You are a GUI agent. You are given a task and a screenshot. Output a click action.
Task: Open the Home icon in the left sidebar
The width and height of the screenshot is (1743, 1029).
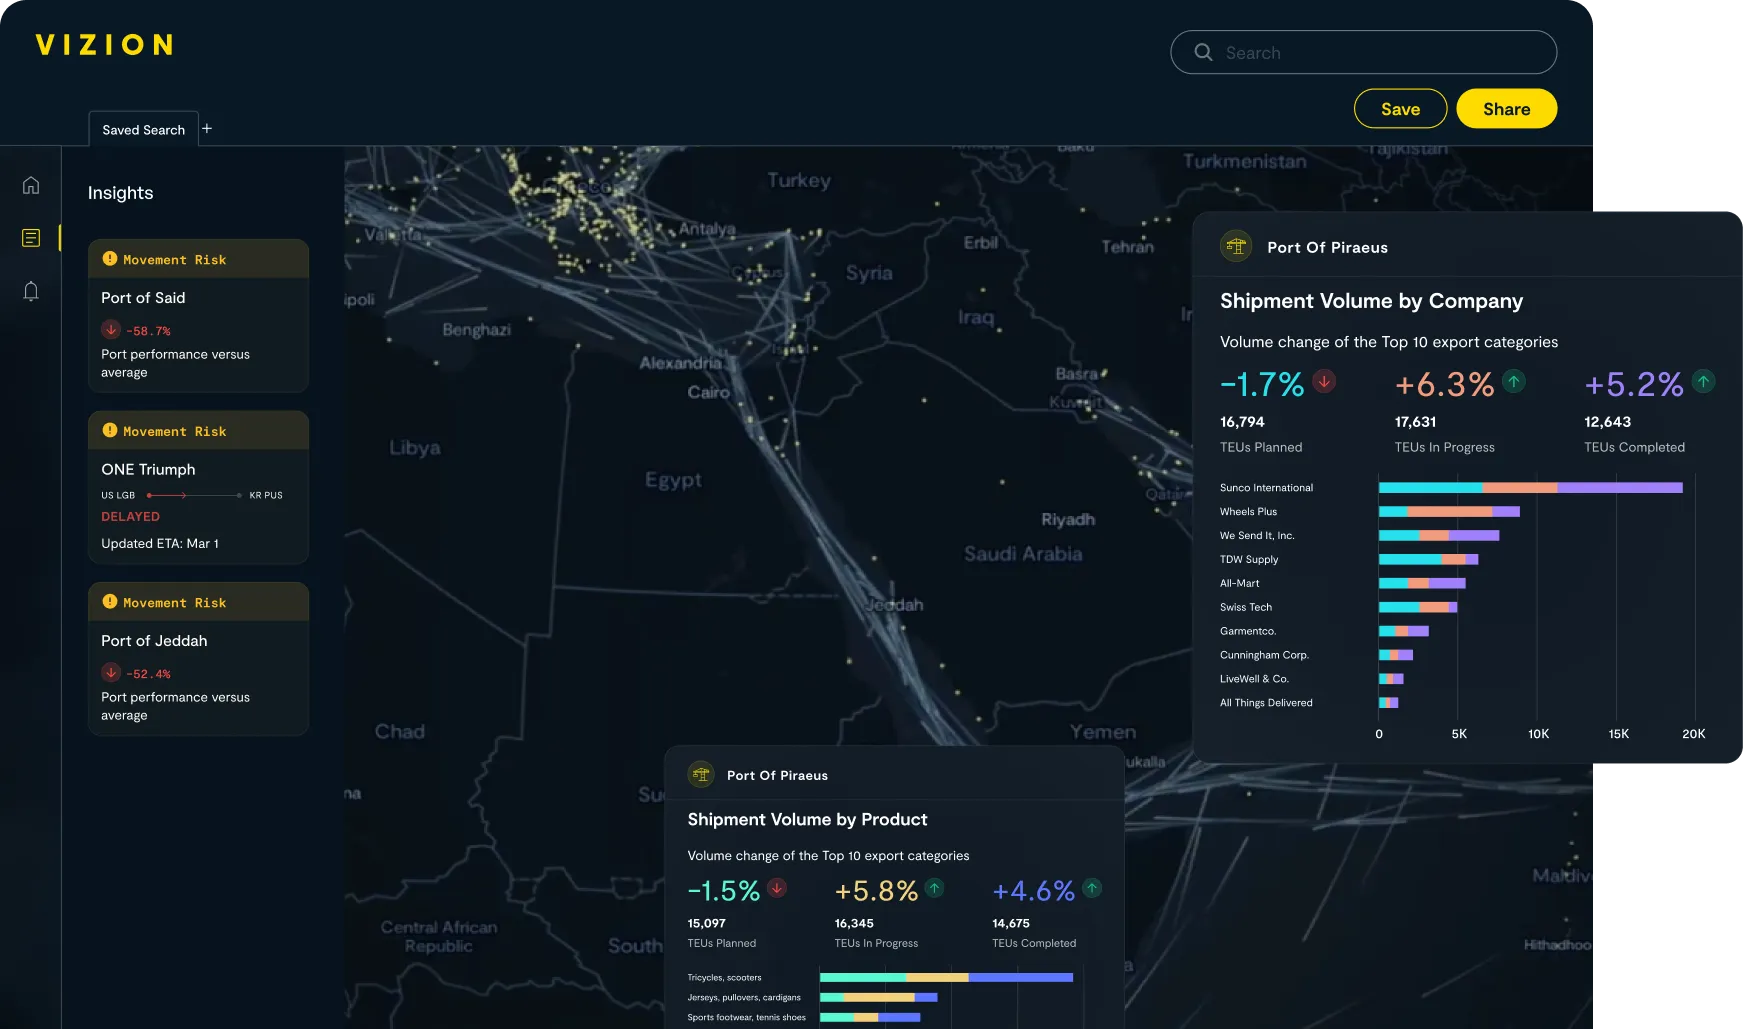click(31, 185)
